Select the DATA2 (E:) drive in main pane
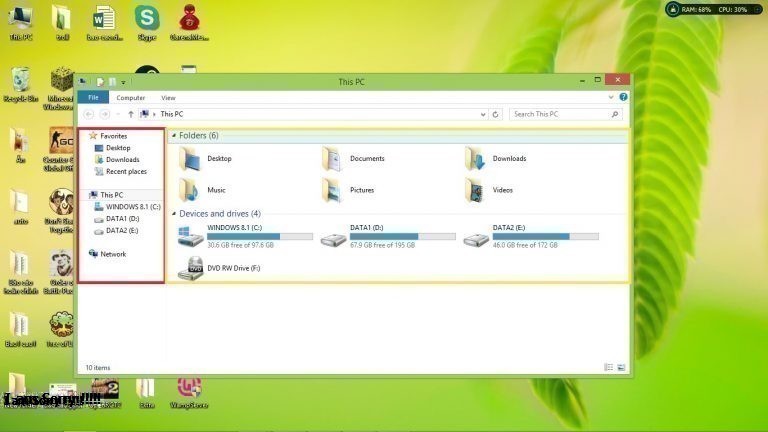 [531, 236]
